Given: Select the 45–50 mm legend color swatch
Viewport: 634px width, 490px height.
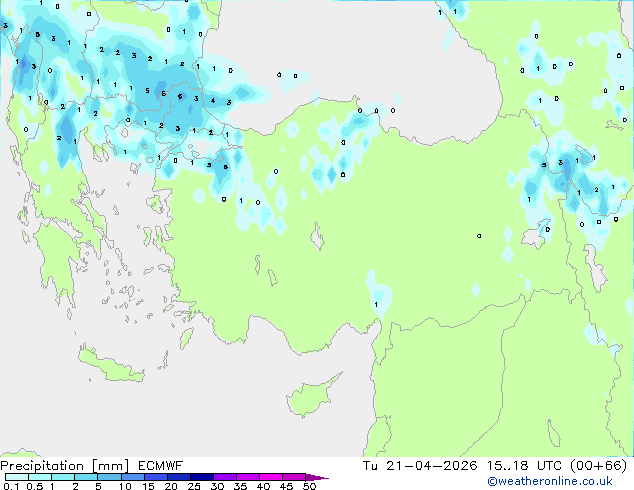Looking at the screenshot, I should [x=294, y=477].
